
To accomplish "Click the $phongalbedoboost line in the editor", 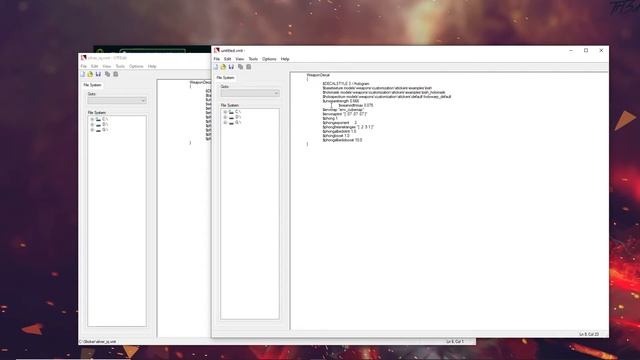I will click(342, 140).
